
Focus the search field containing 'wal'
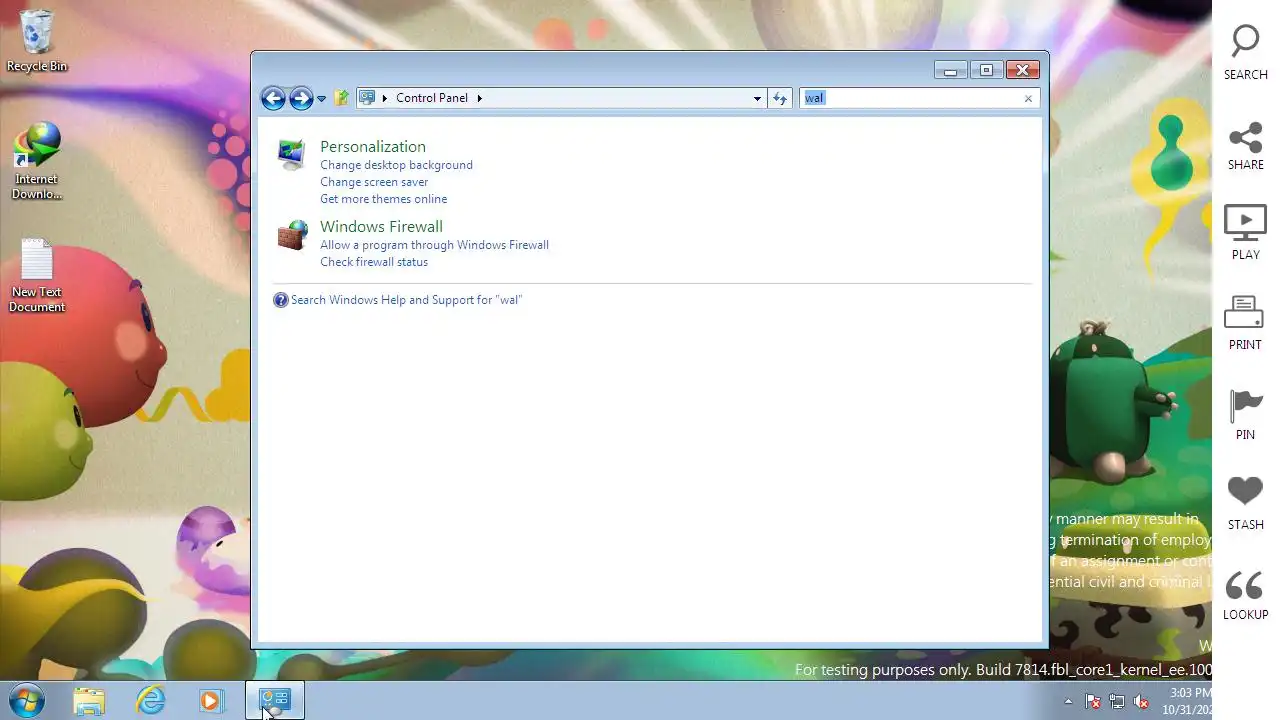910,98
